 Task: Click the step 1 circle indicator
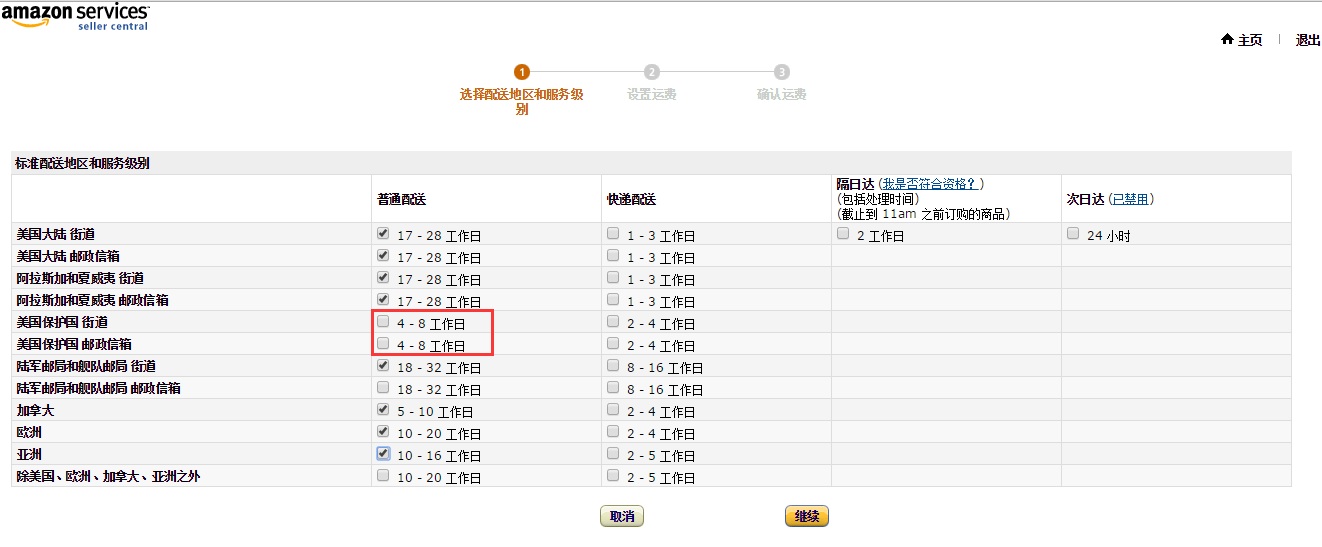pos(522,72)
